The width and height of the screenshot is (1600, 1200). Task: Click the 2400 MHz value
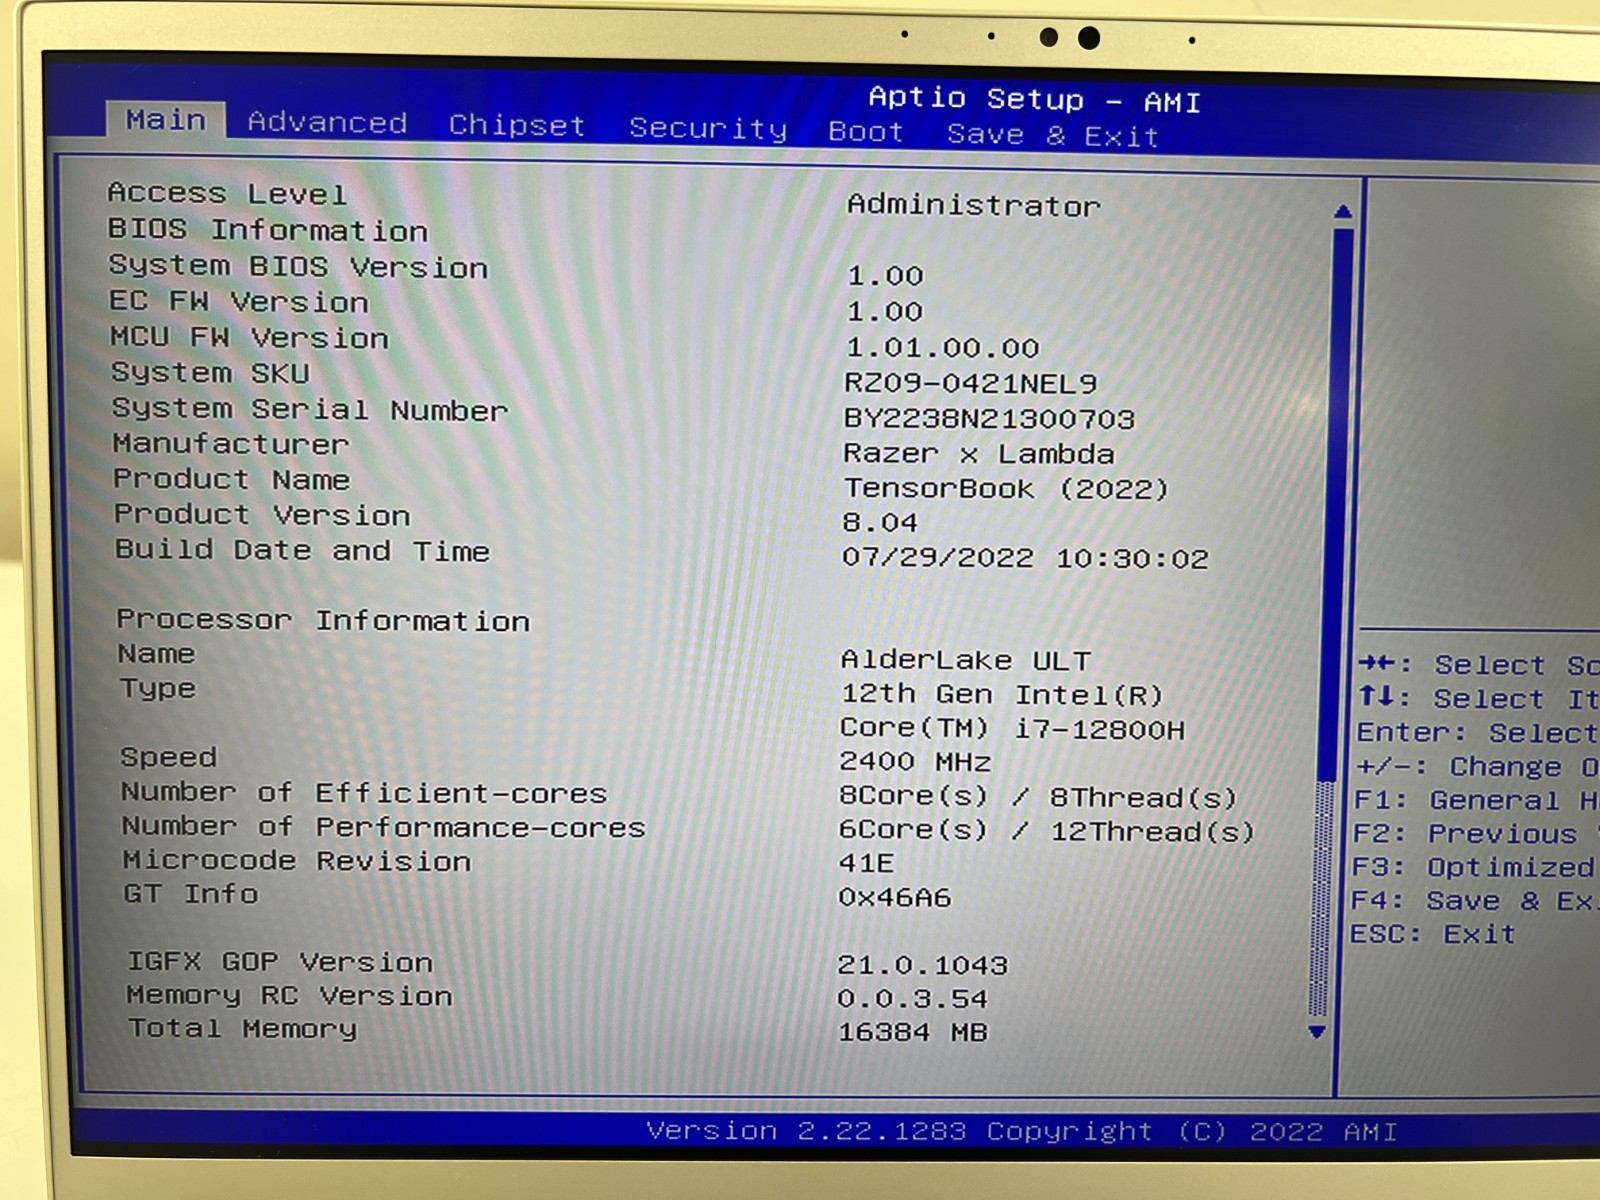(x=915, y=762)
